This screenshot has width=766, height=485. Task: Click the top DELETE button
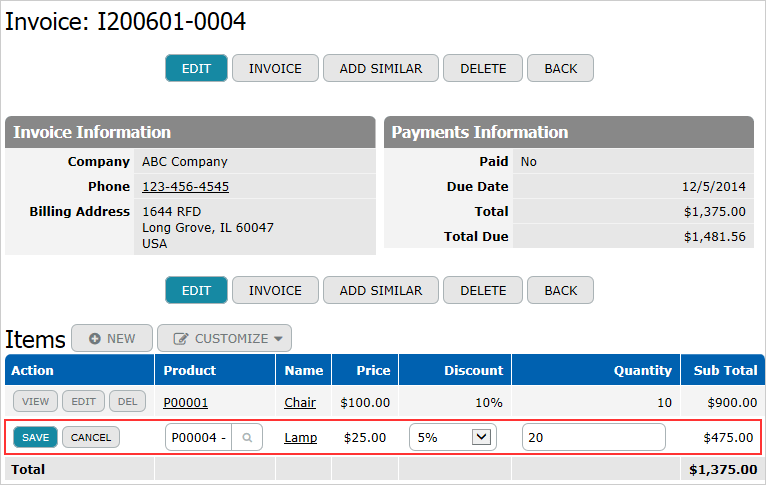tap(483, 68)
